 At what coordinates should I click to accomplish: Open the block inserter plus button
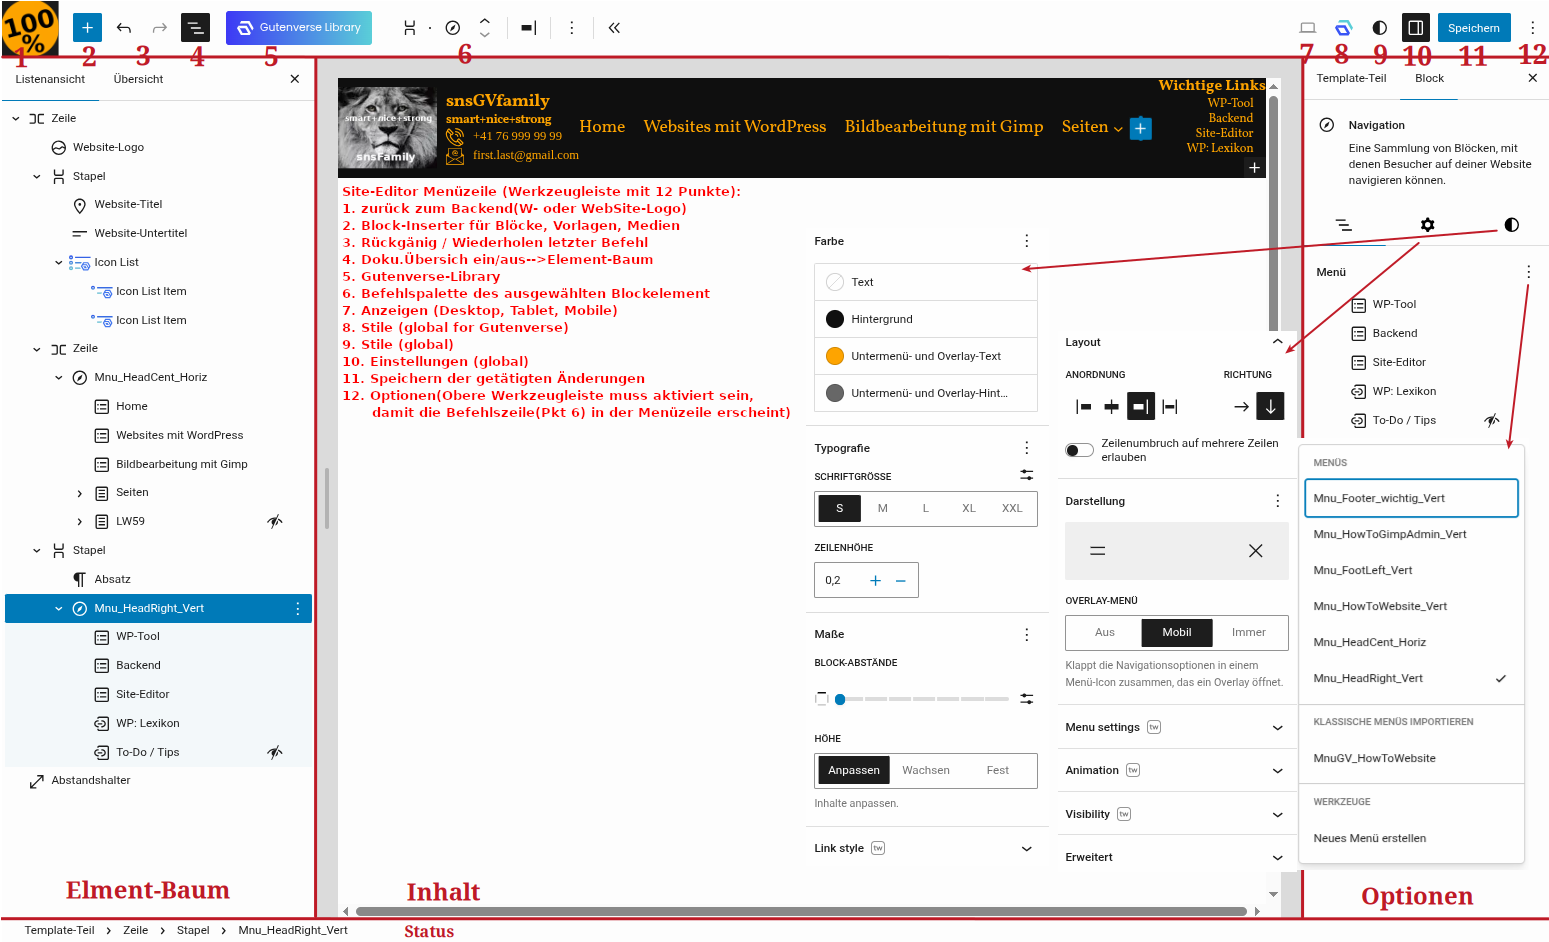point(87,28)
